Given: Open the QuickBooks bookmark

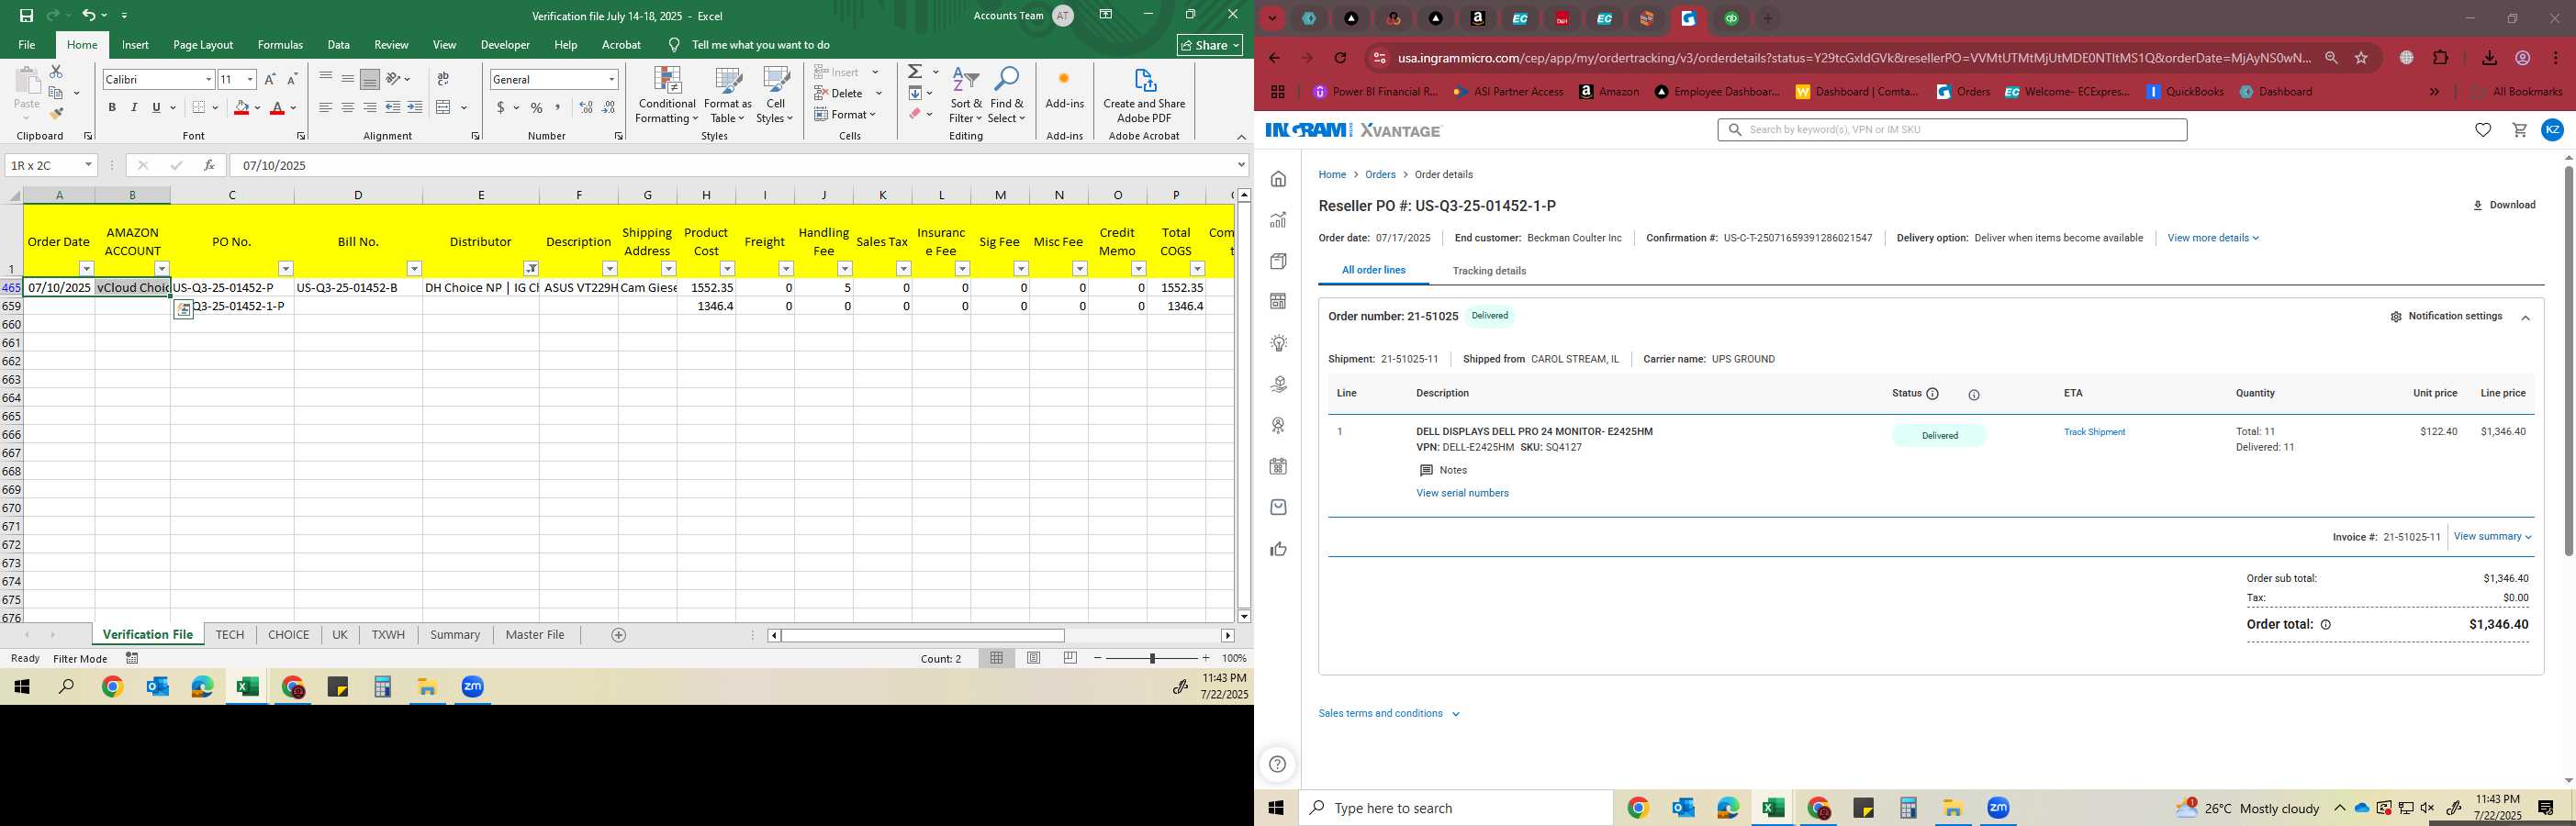Looking at the screenshot, I should click(2186, 92).
